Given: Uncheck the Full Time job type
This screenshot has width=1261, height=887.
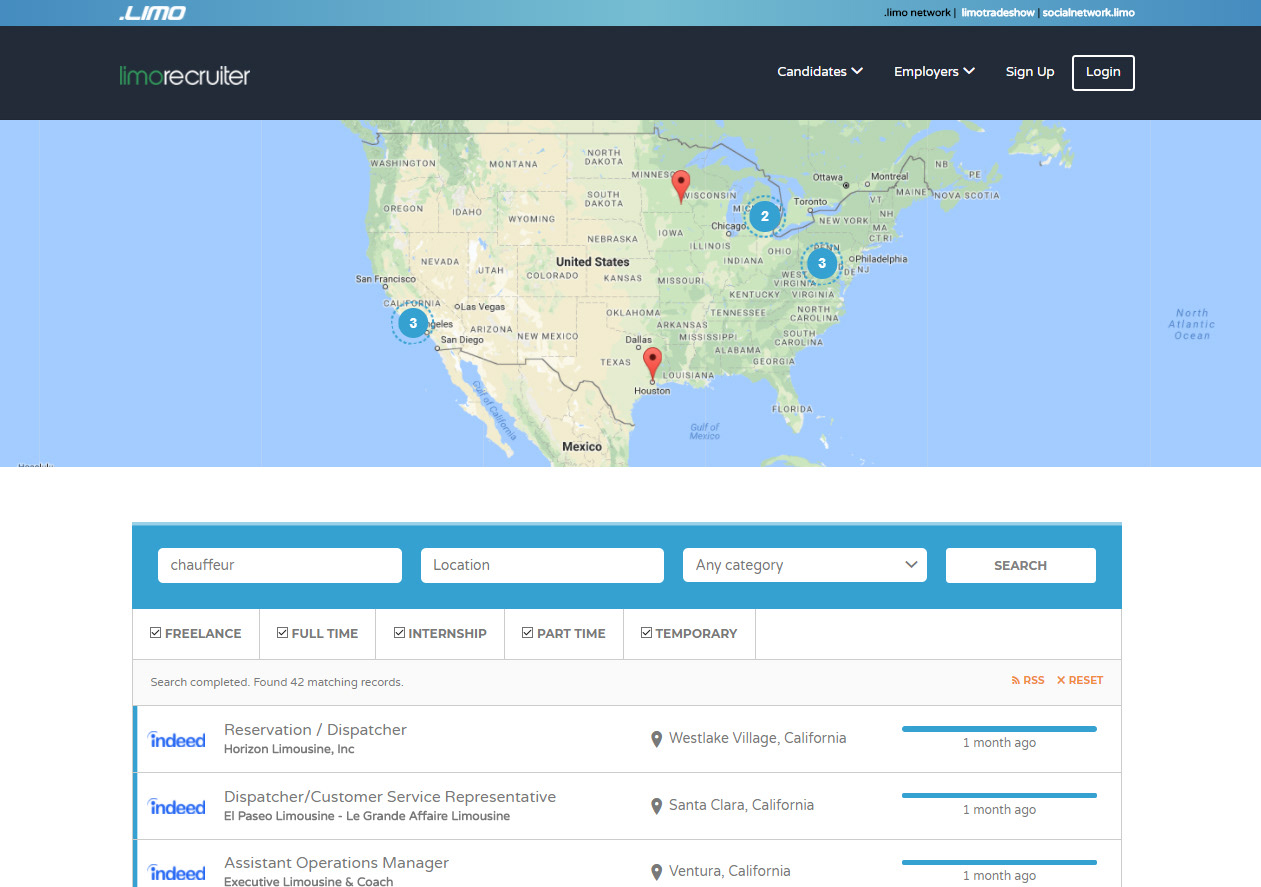Looking at the screenshot, I should point(283,633).
